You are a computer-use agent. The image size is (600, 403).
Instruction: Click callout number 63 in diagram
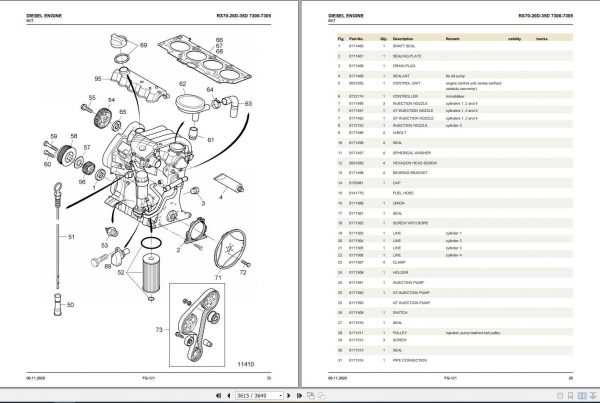pyautogui.click(x=248, y=104)
